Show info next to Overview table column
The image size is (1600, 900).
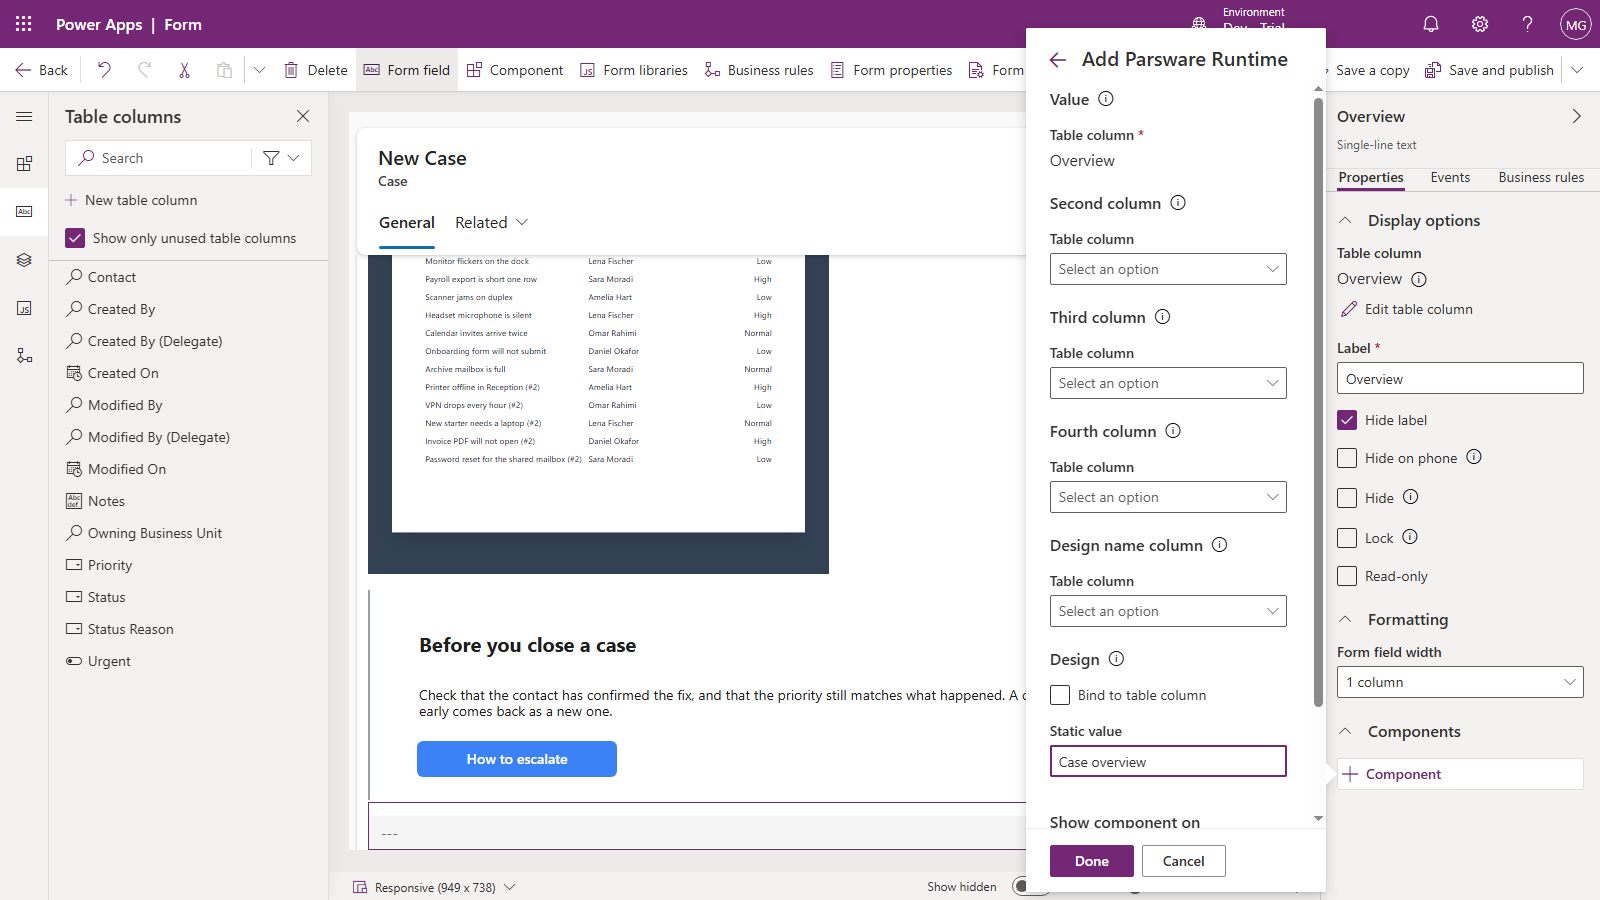click(1419, 279)
